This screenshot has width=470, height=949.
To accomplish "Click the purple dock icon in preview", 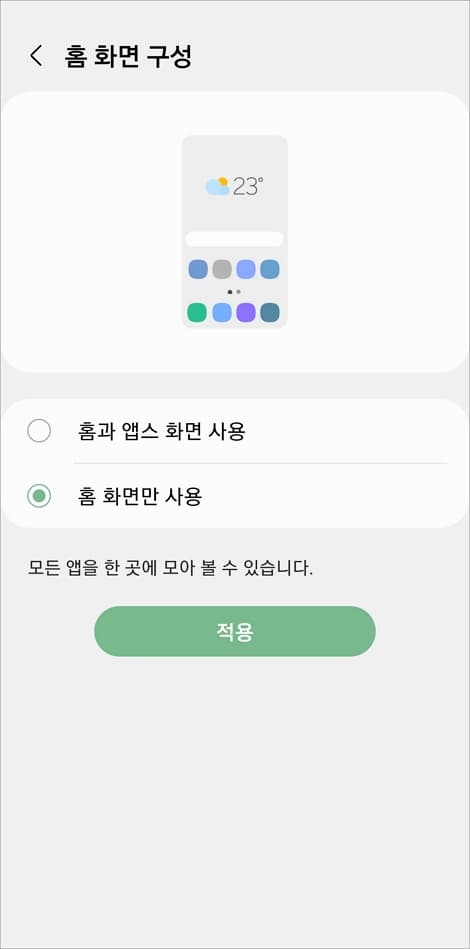I will (246, 312).
